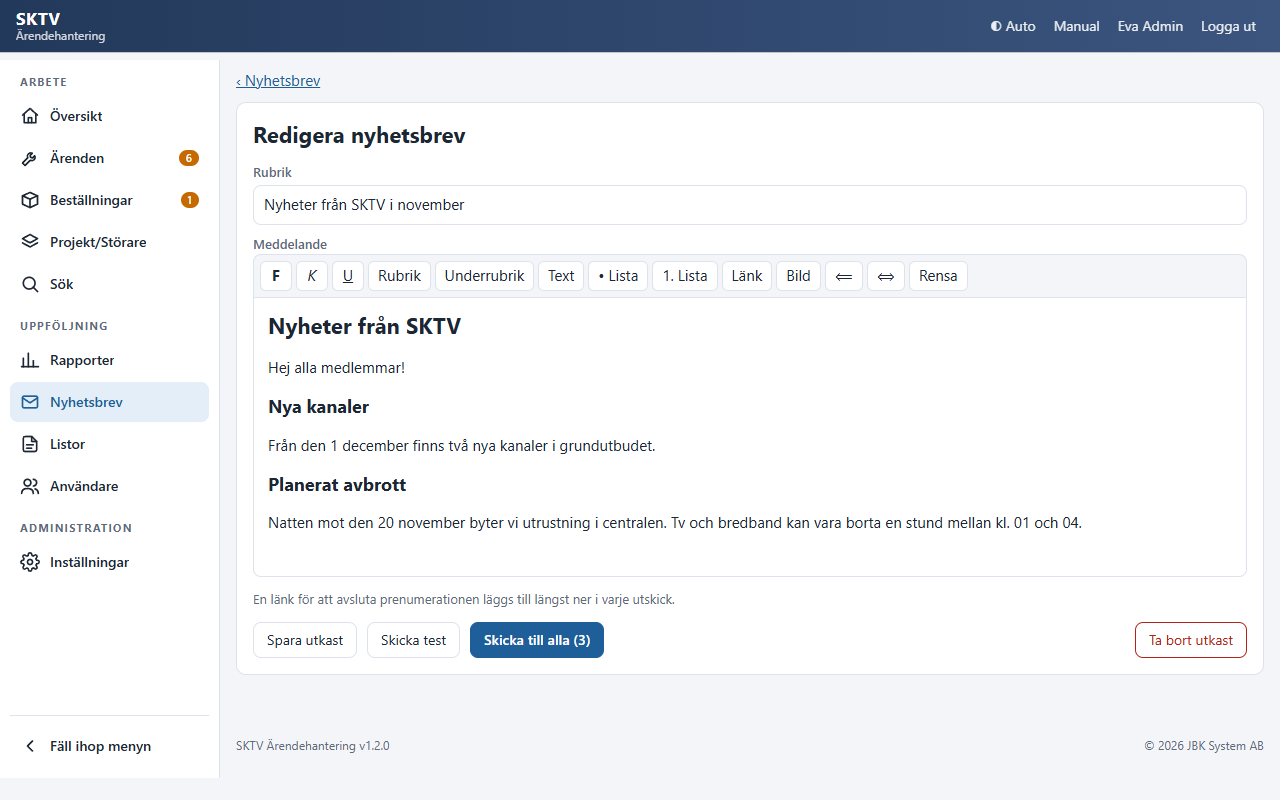Set paragraph as Rubrik heading
The image size is (1280, 800).
pyautogui.click(x=399, y=276)
